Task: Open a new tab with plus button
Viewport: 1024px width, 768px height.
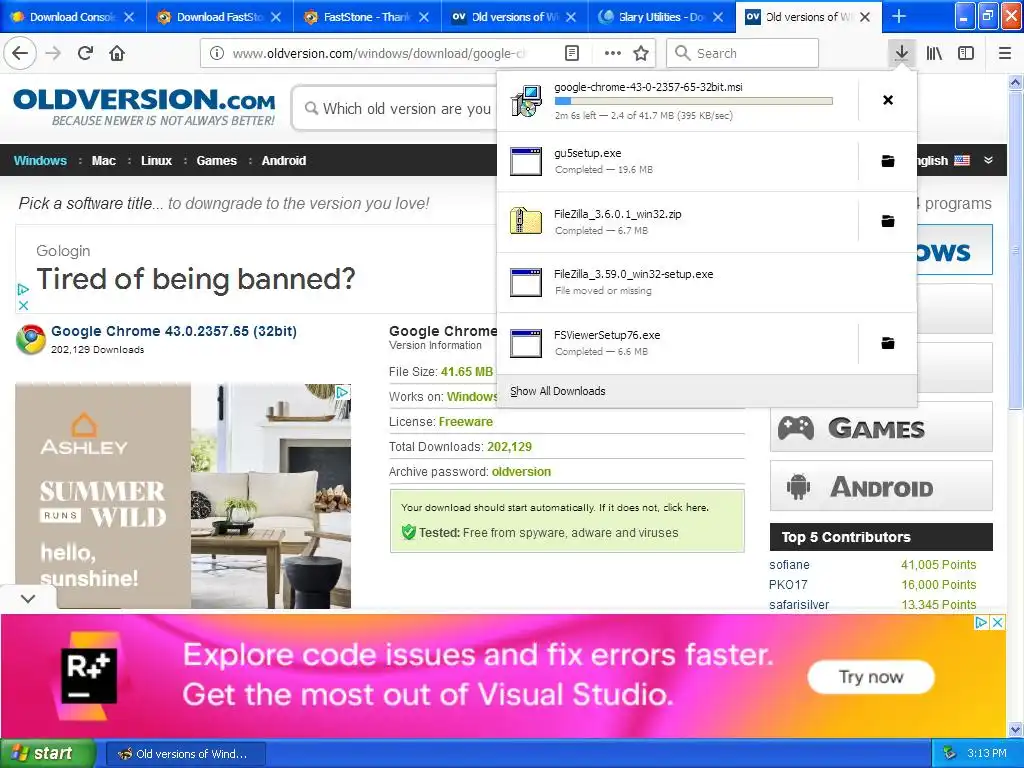Action: pyautogui.click(x=899, y=16)
